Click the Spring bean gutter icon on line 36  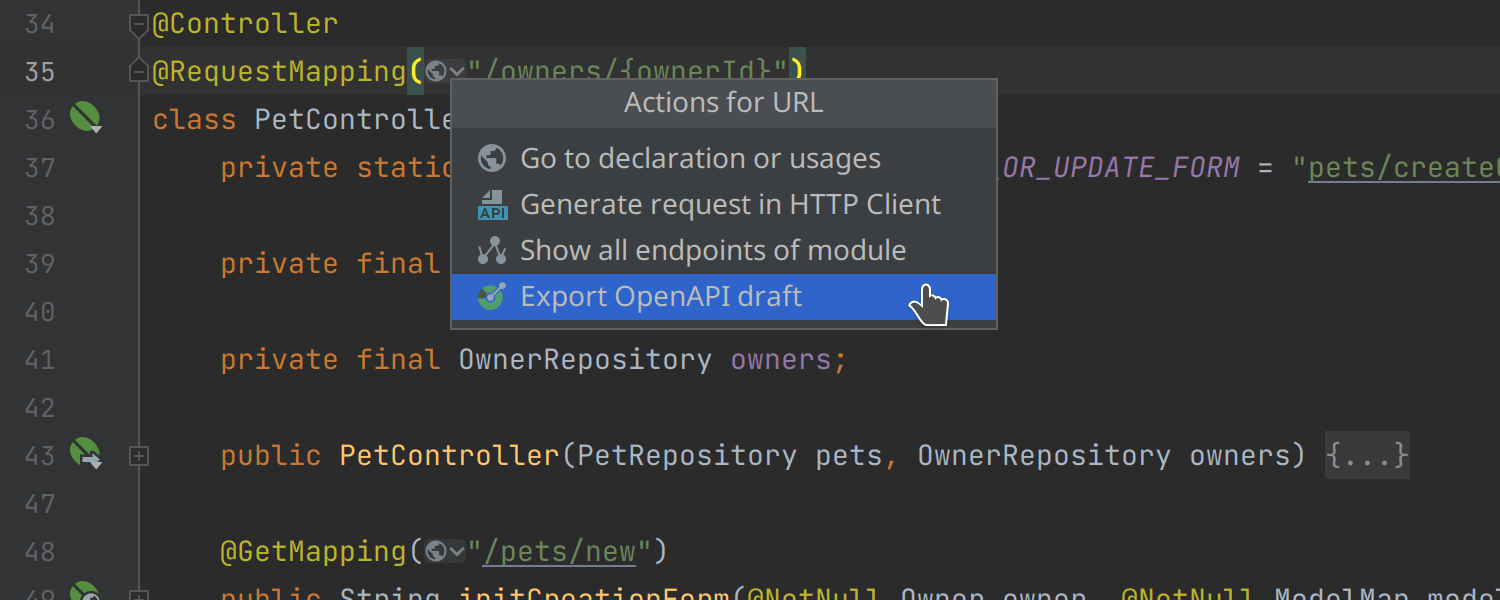[x=86, y=119]
